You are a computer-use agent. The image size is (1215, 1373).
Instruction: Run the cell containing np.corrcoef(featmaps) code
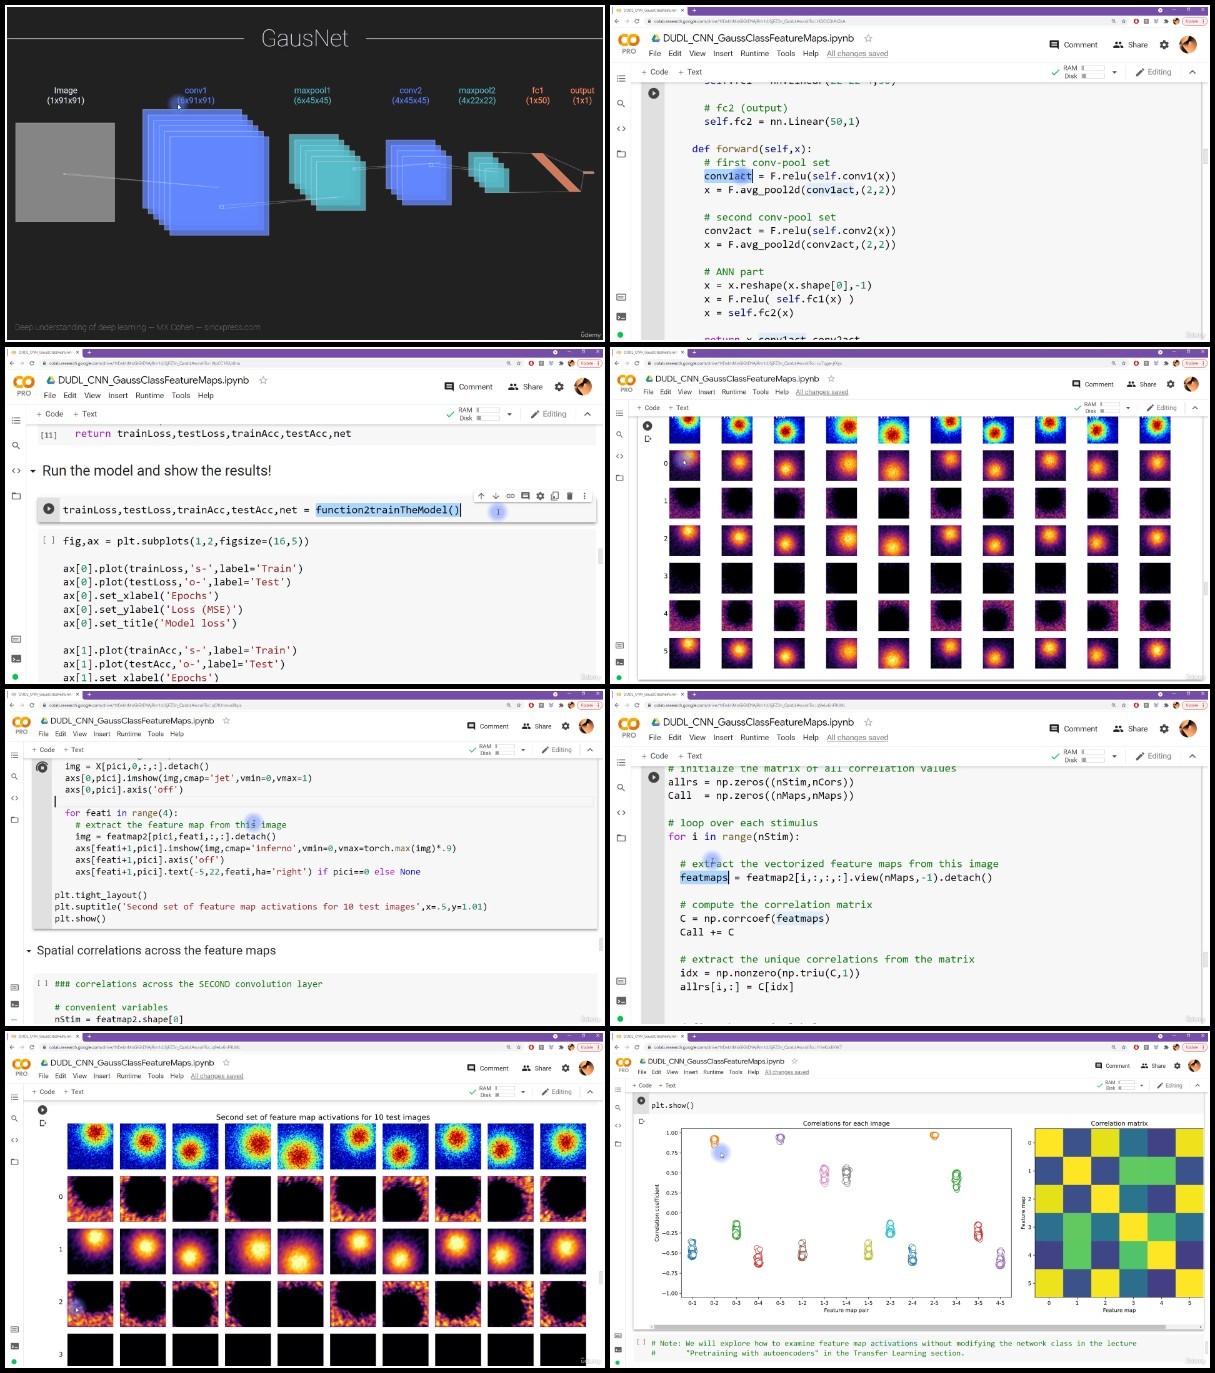(x=653, y=777)
